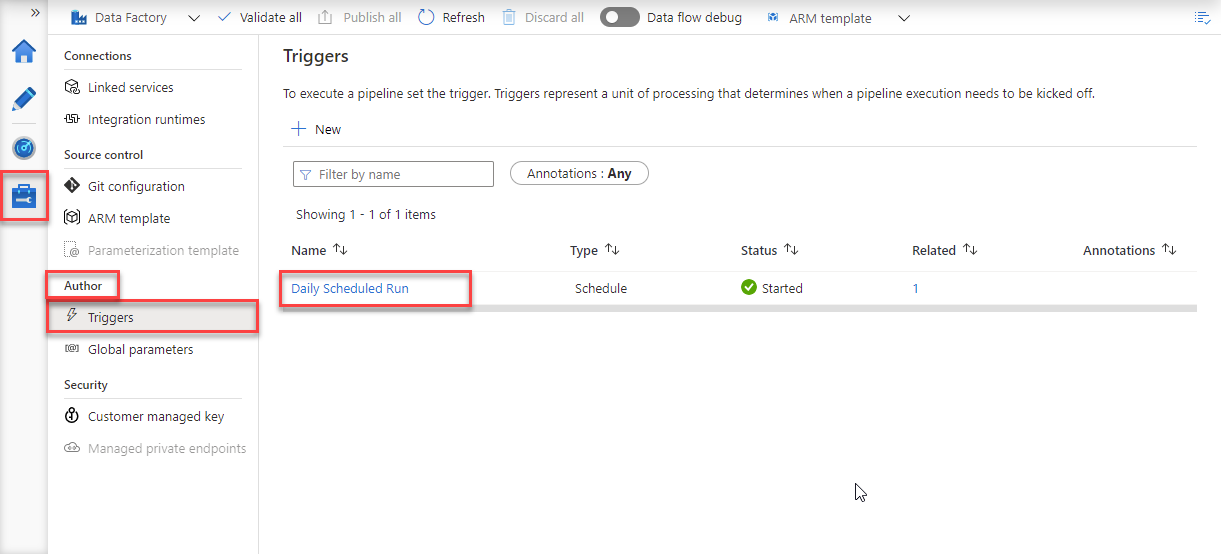Sort triggers by Name column
The image size is (1221, 554).
340,250
